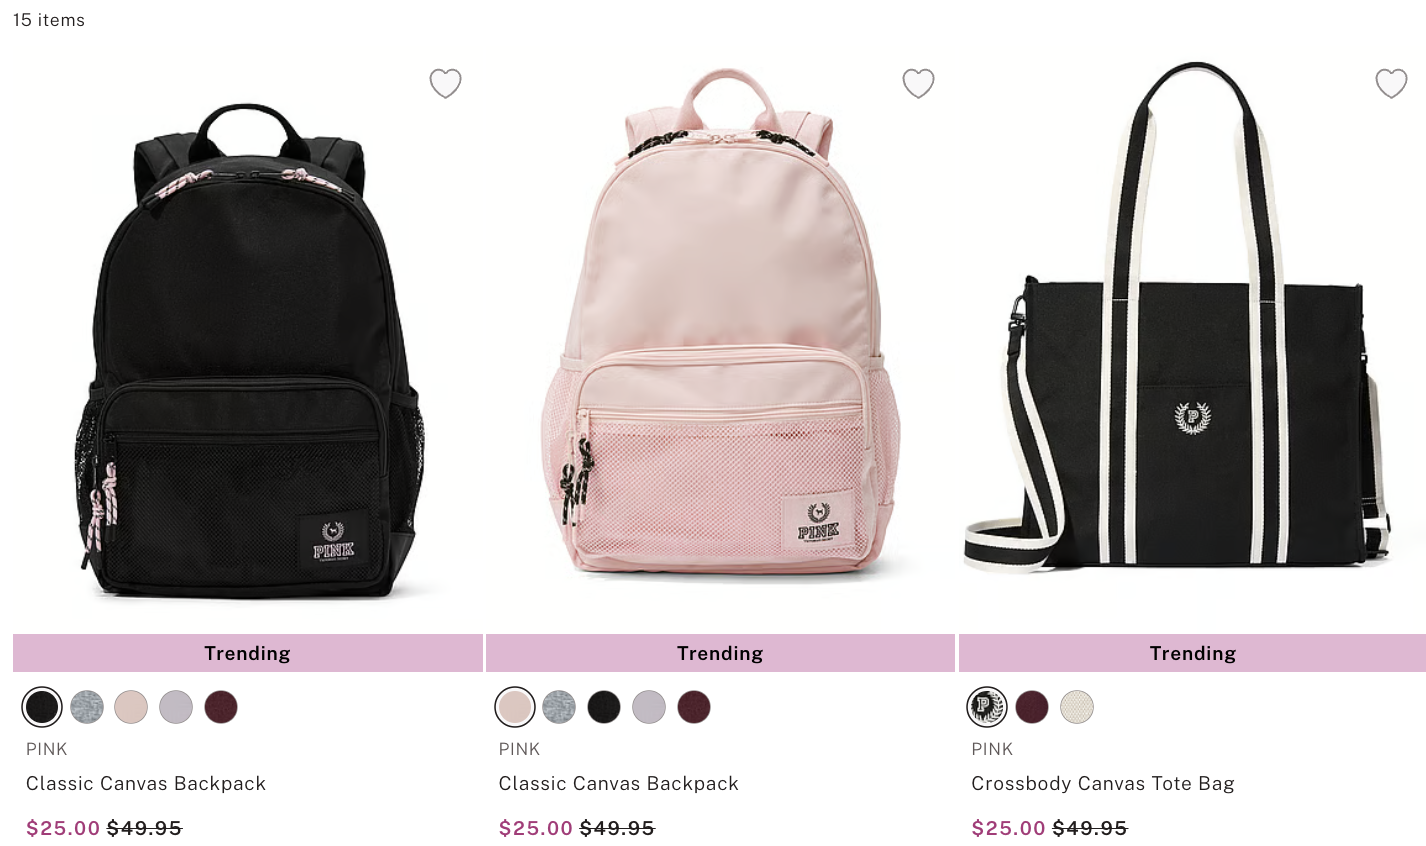Click heart icon on pink backpack
This screenshot has width=1426, height=846.
tap(918, 83)
